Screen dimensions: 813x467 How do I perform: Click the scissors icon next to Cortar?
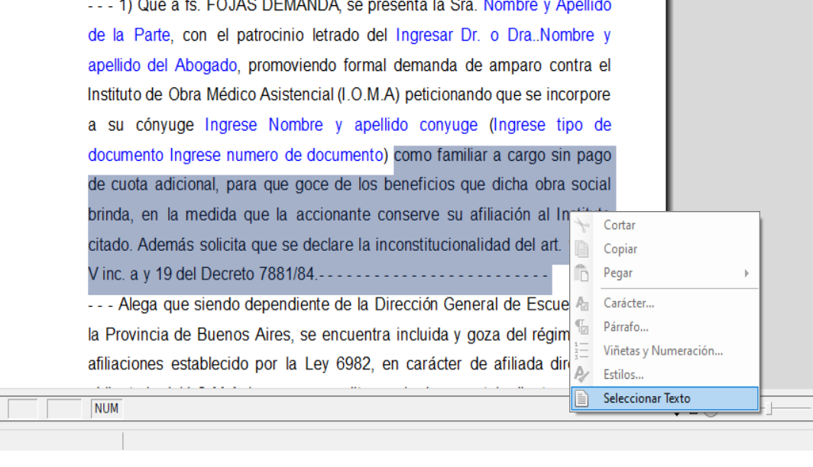(582, 226)
